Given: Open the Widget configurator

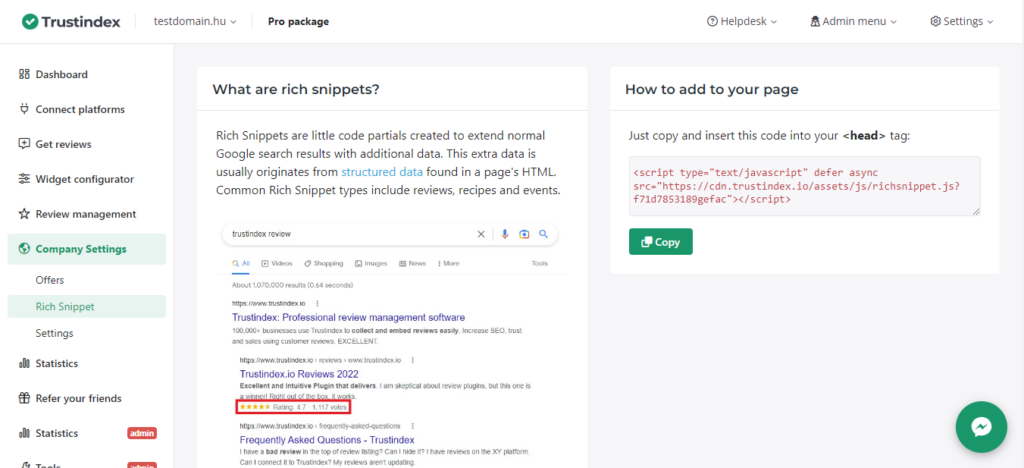Looking at the screenshot, I should [84, 179].
